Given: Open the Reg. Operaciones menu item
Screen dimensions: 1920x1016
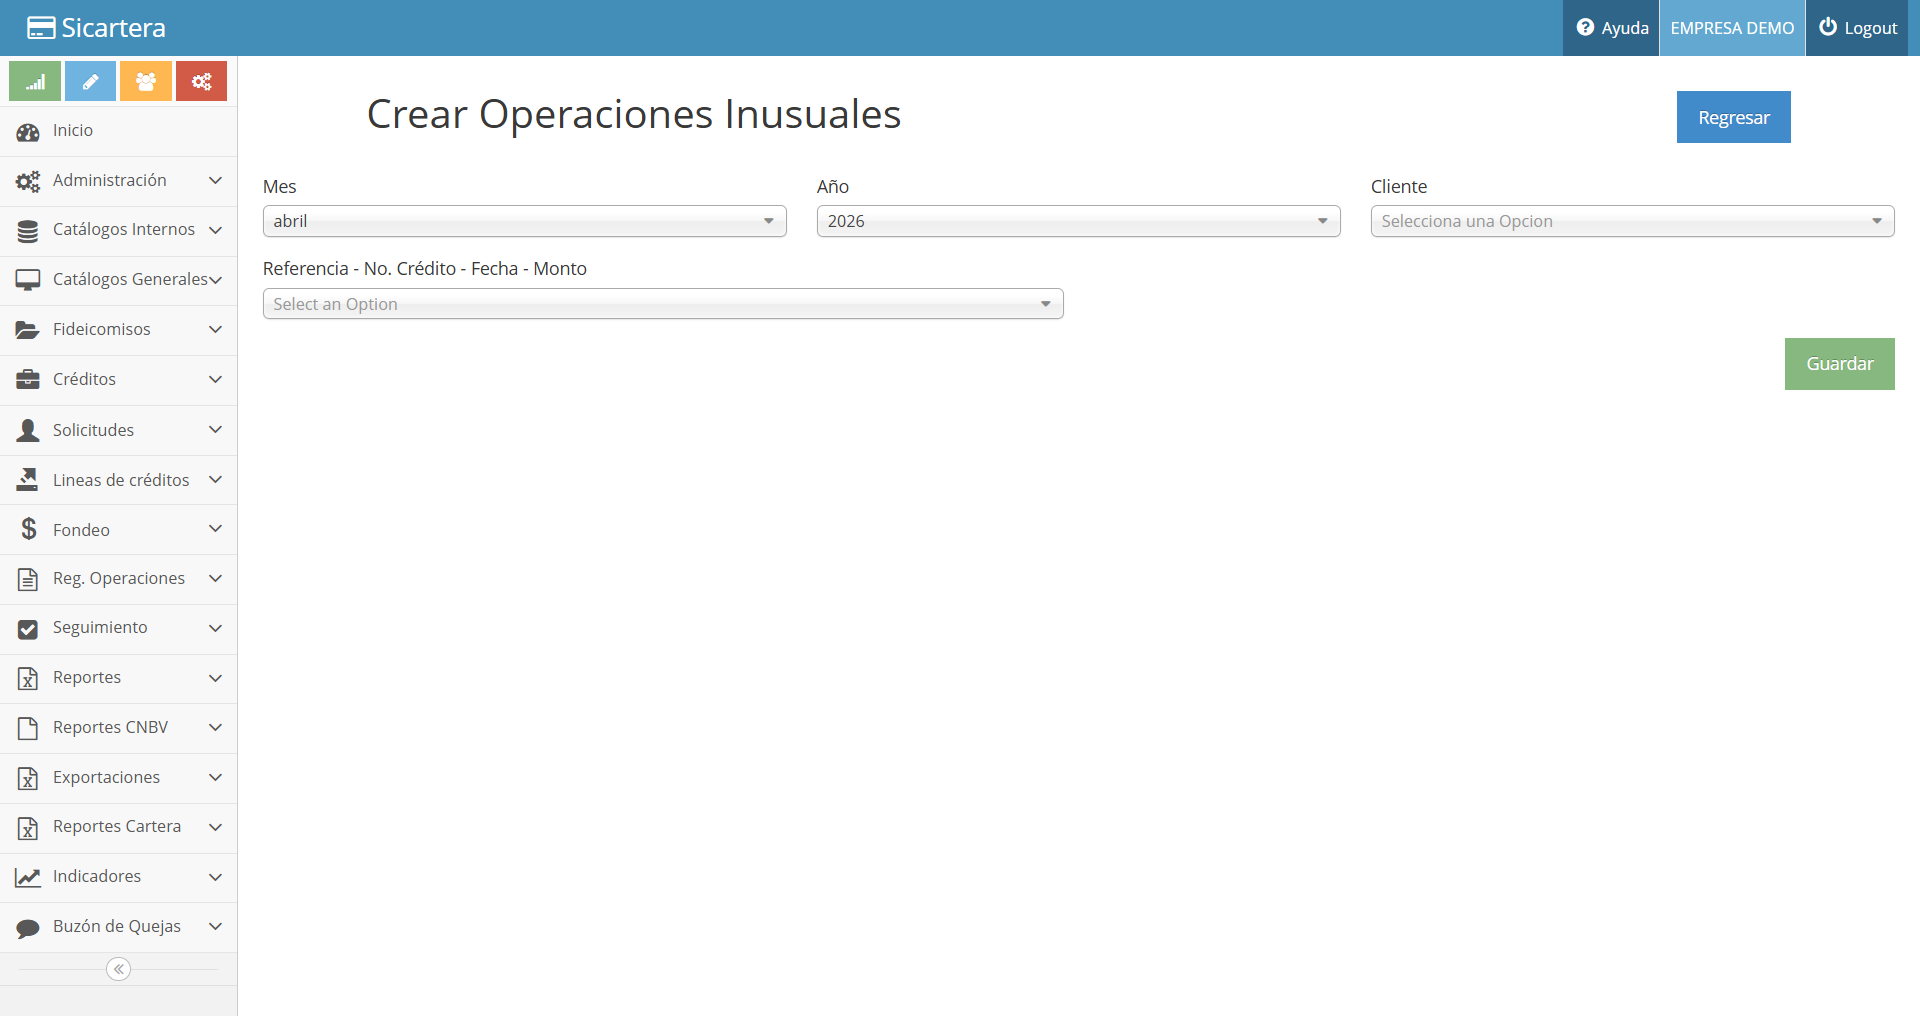Looking at the screenshot, I should click(118, 579).
